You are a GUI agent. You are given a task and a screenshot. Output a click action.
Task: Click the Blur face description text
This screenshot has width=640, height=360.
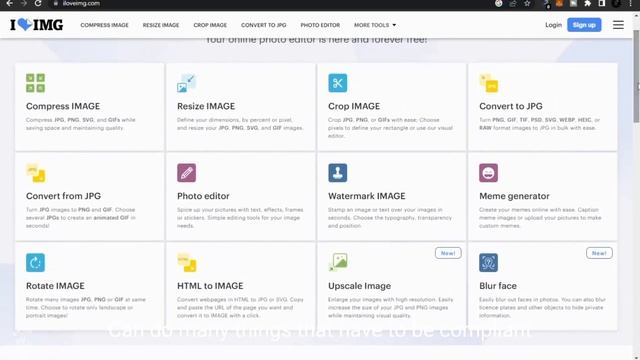[x=542, y=307]
